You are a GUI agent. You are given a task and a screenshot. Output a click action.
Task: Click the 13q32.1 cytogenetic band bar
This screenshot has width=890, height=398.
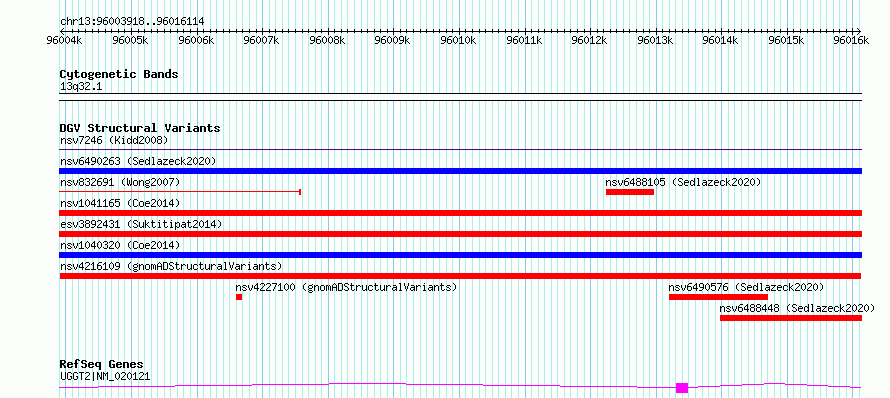(461, 97)
